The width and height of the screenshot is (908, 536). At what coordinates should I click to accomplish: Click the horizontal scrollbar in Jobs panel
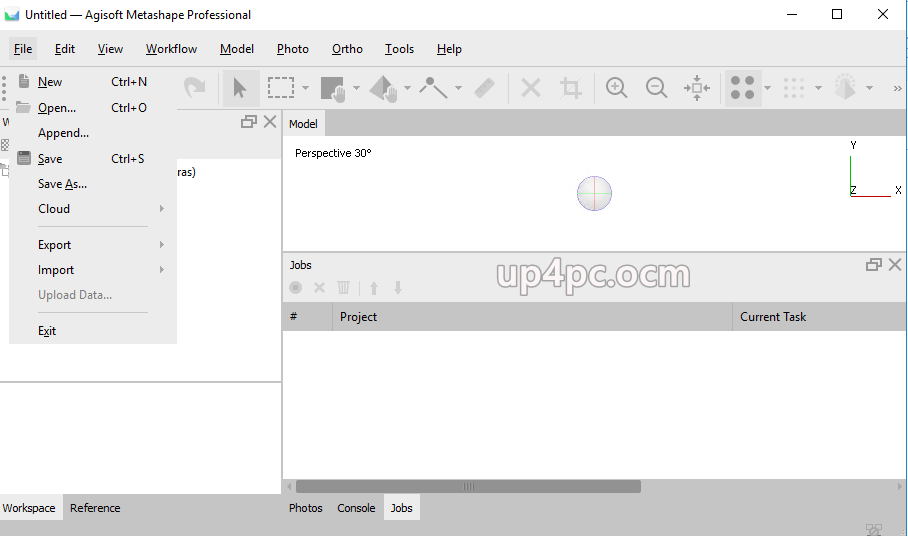(468, 486)
